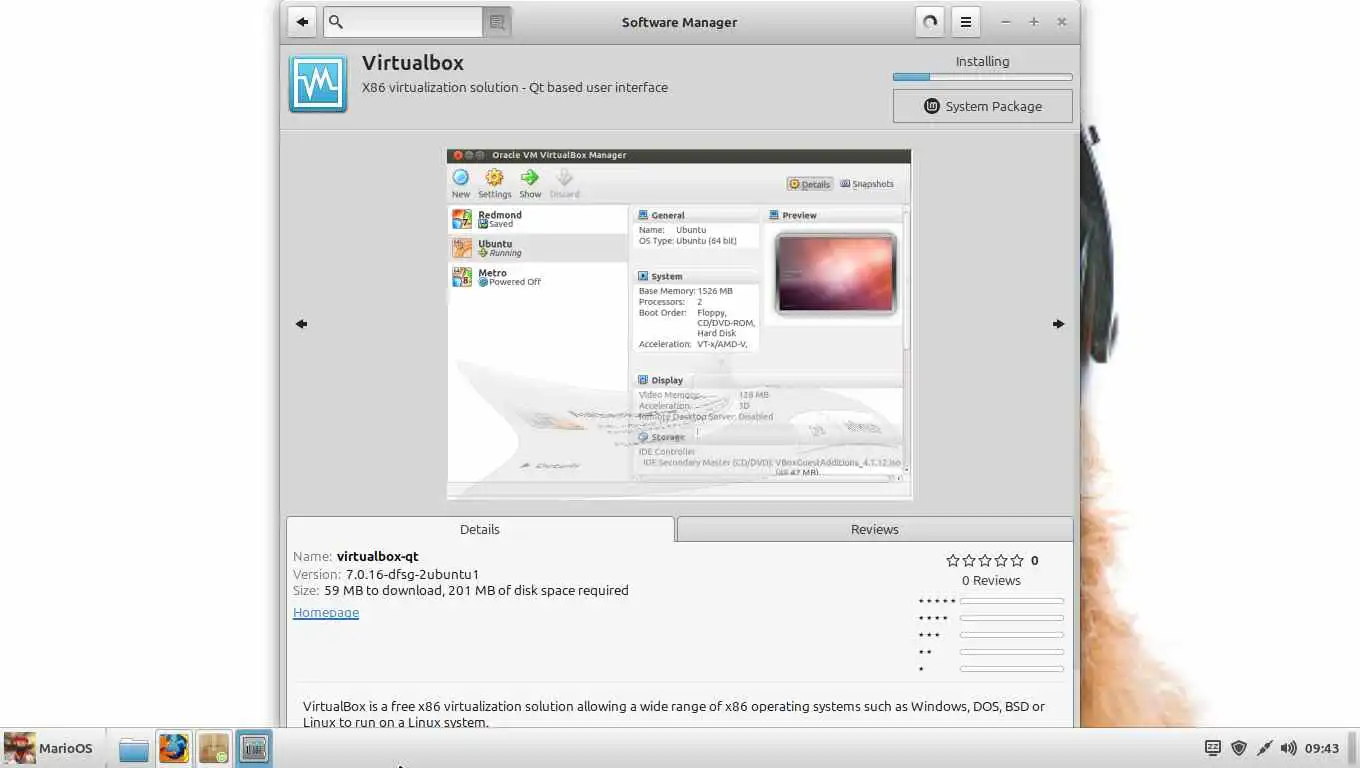The image size is (1360, 768).
Task: Click the System Package button
Action: (982, 106)
